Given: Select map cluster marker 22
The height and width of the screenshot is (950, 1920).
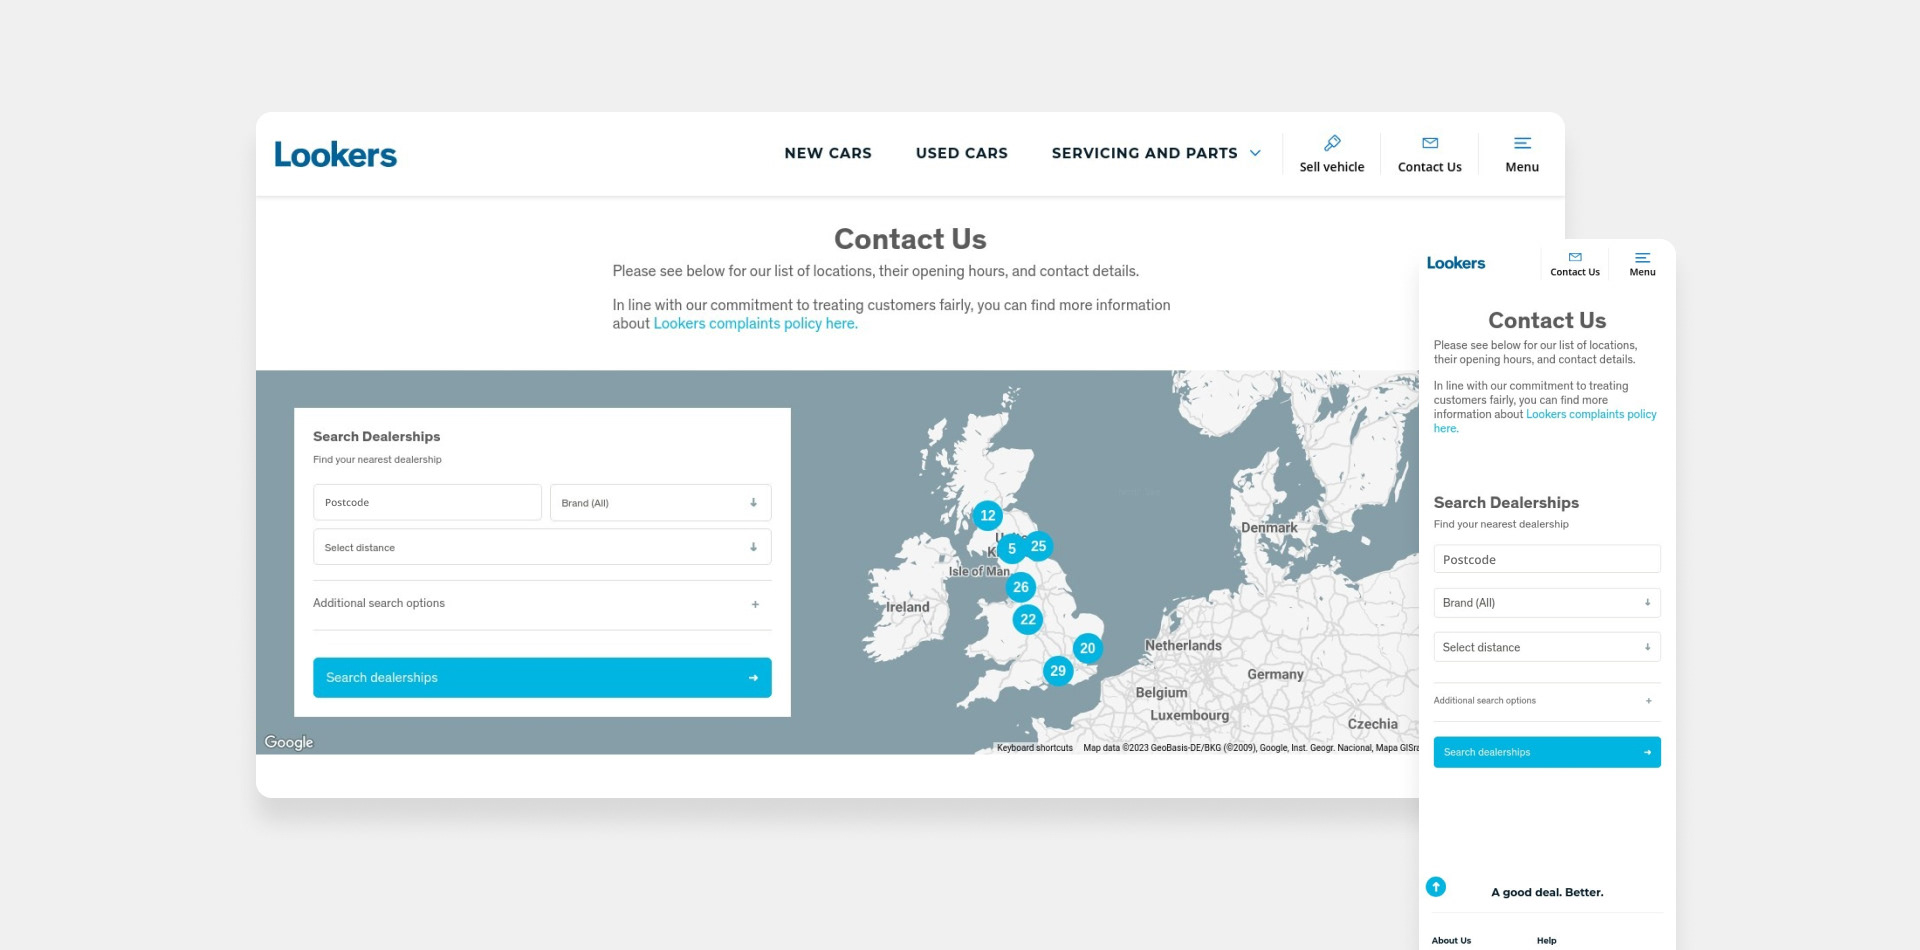Looking at the screenshot, I should point(1027,619).
